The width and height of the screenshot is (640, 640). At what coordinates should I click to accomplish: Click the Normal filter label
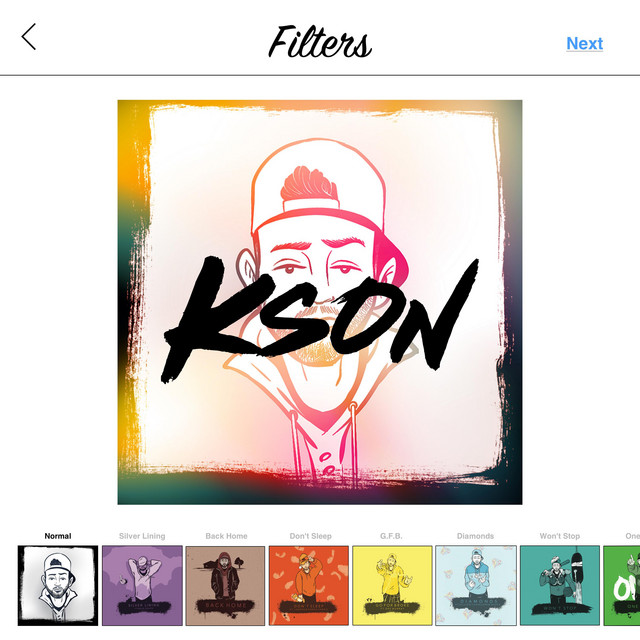coord(58,536)
